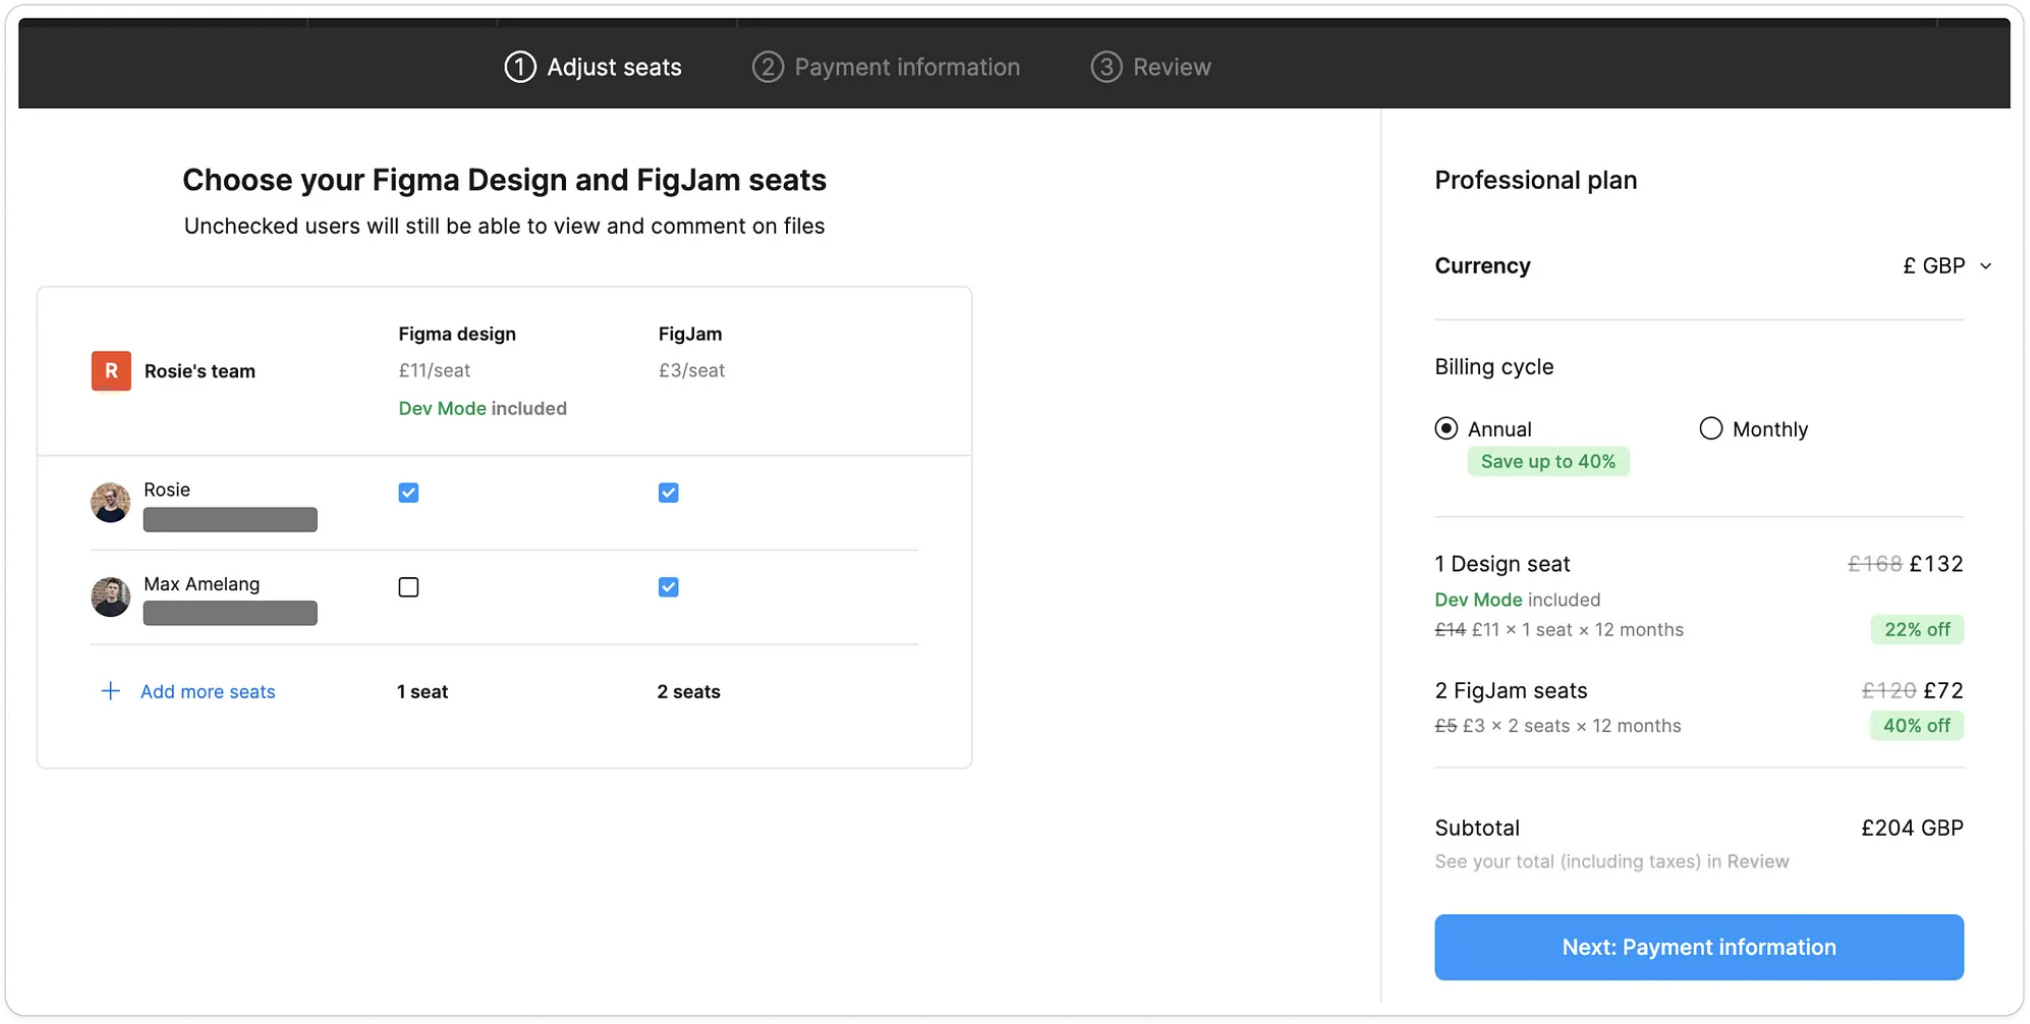Open the £ GBP currency dropdown
The width and height of the screenshot is (2030, 1024).
(x=1946, y=266)
